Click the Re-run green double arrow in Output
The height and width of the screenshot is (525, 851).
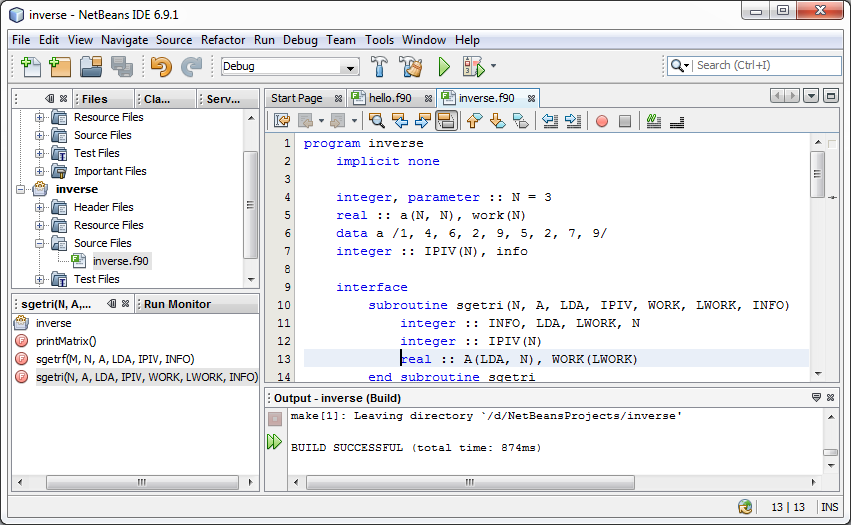tap(275, 442)
